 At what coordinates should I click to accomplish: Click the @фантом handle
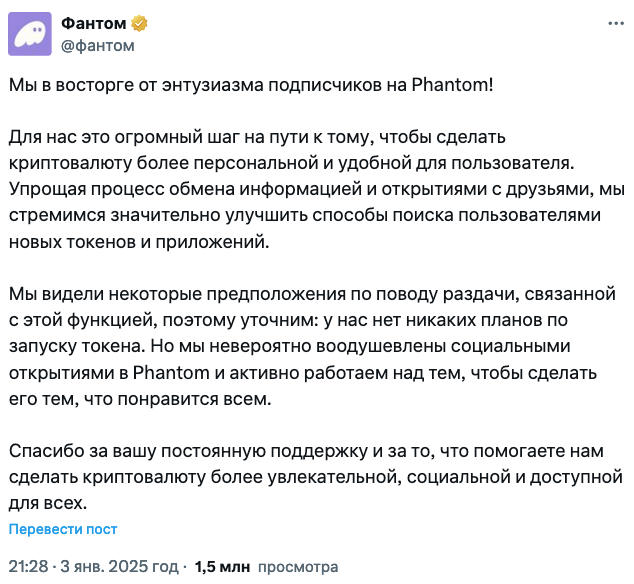point(98,45)
